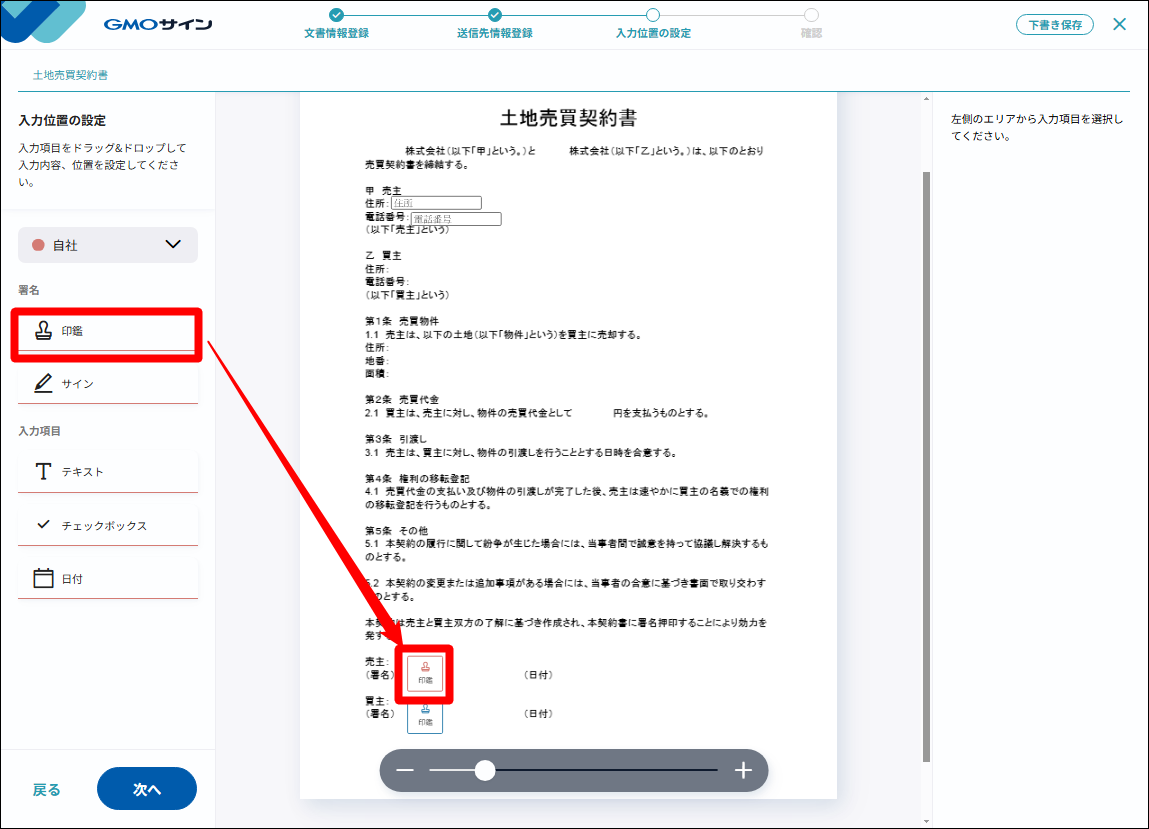Close the editor with the X icon

(1119, 24)
